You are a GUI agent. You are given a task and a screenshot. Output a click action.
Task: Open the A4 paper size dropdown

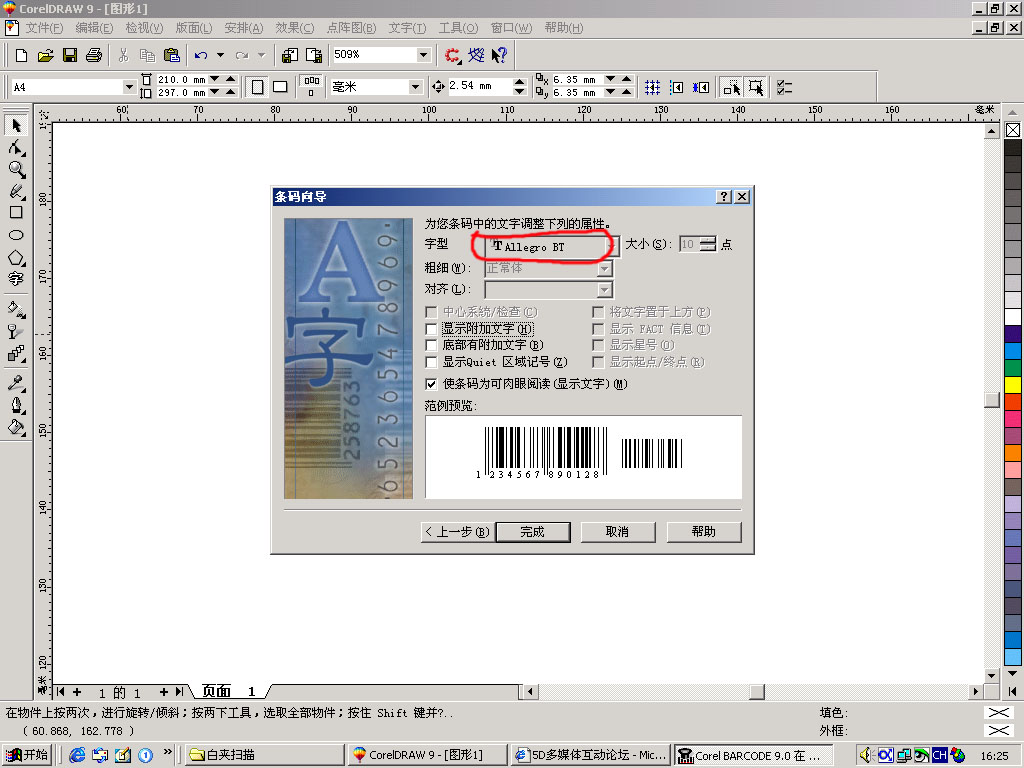pyautogui.click(x=129, y=87)
